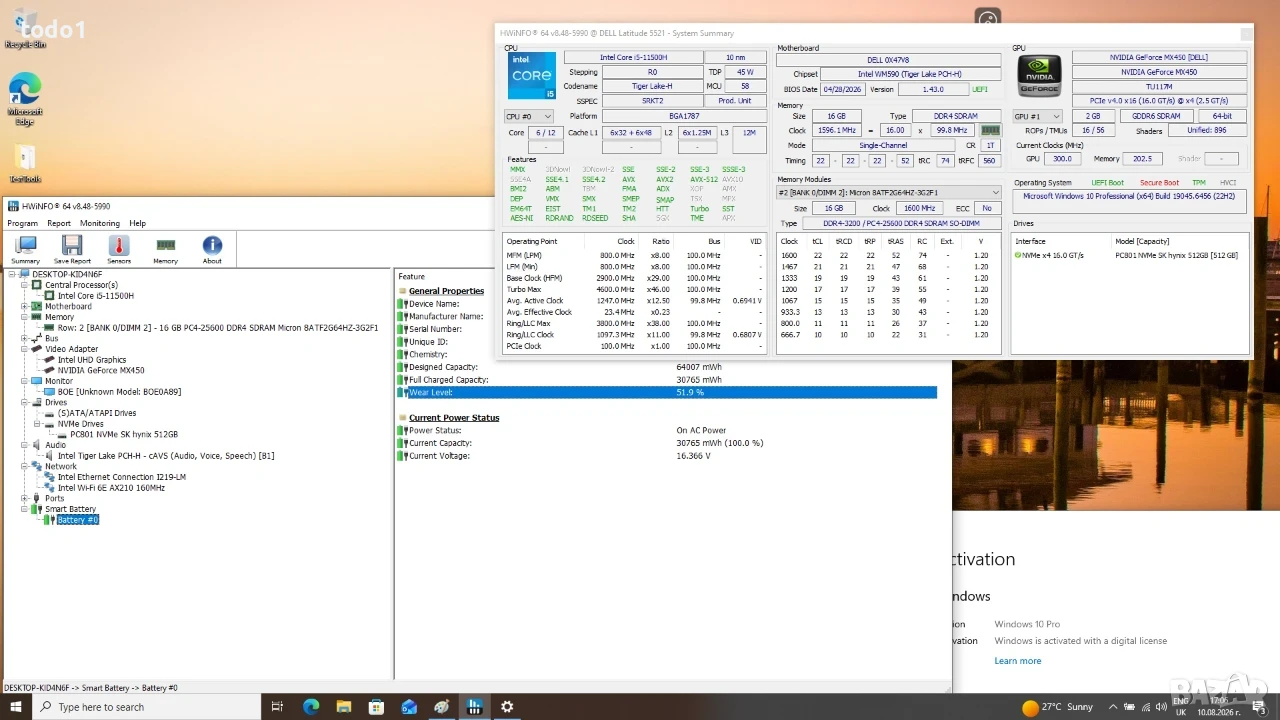The image size is (1280, 720).
Task: Select the Memory Row: 2 BANK 0/DIMM 2 entry
Action: tap(218, 328)
